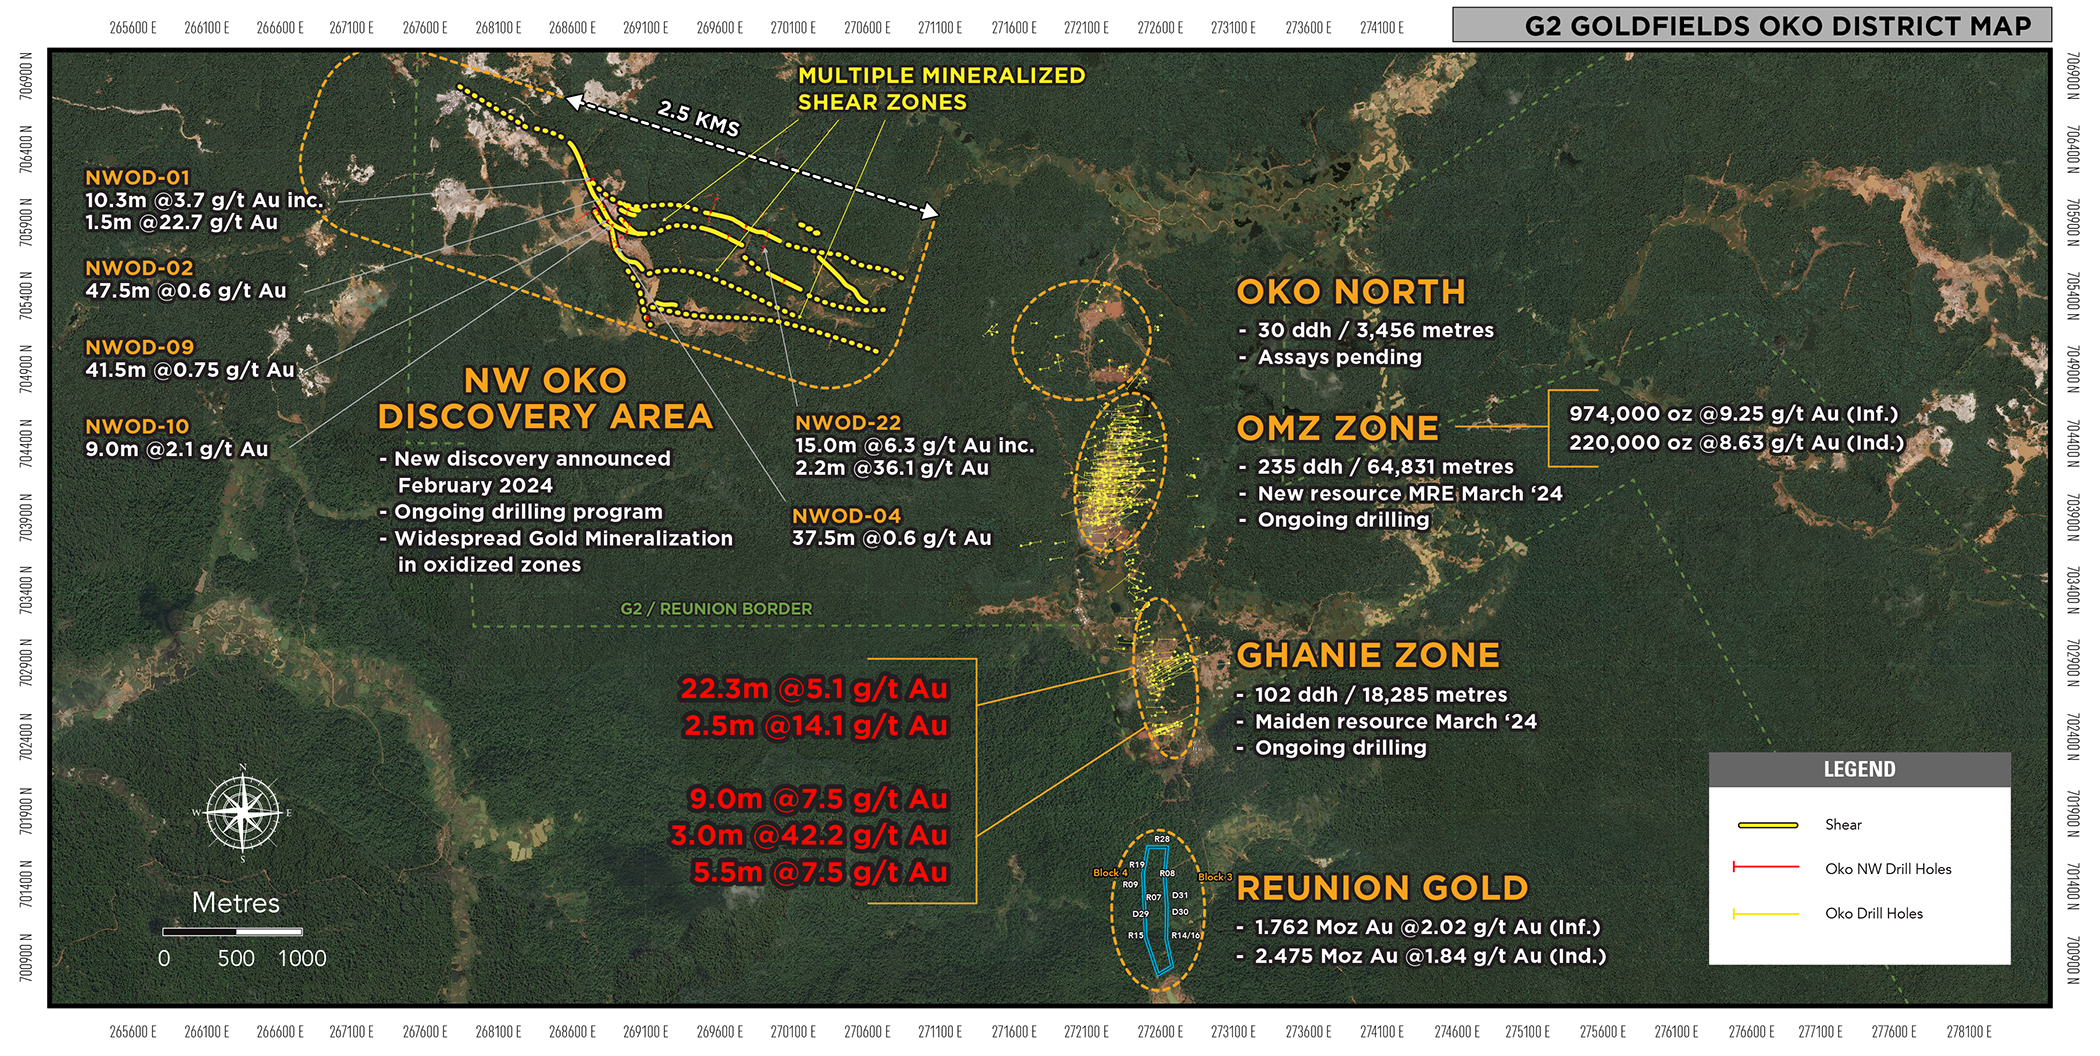Click the red Oko NW Drill Holes symbol
The height and width of the screenshot is (1056, 2100).
(1766, 867)
